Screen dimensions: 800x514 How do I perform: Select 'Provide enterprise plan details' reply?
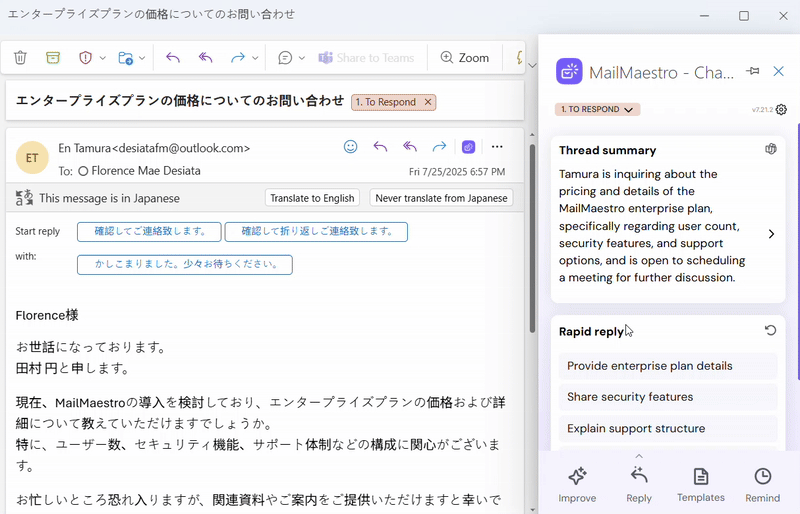point(668,366)
